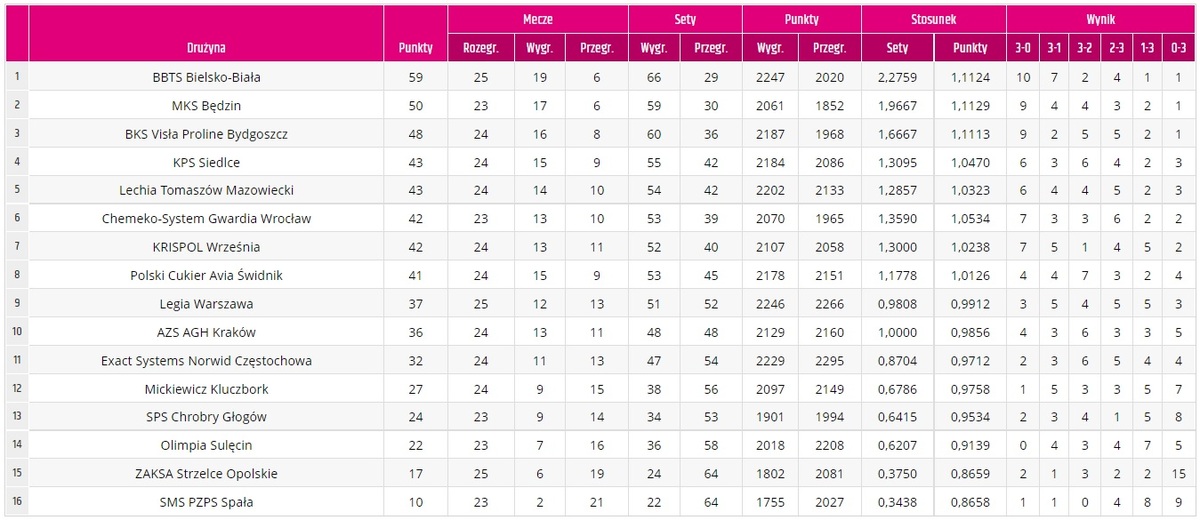Click the Drużyna column header
This screenshot has width=1200, height=520.
(x=206, y=47)
